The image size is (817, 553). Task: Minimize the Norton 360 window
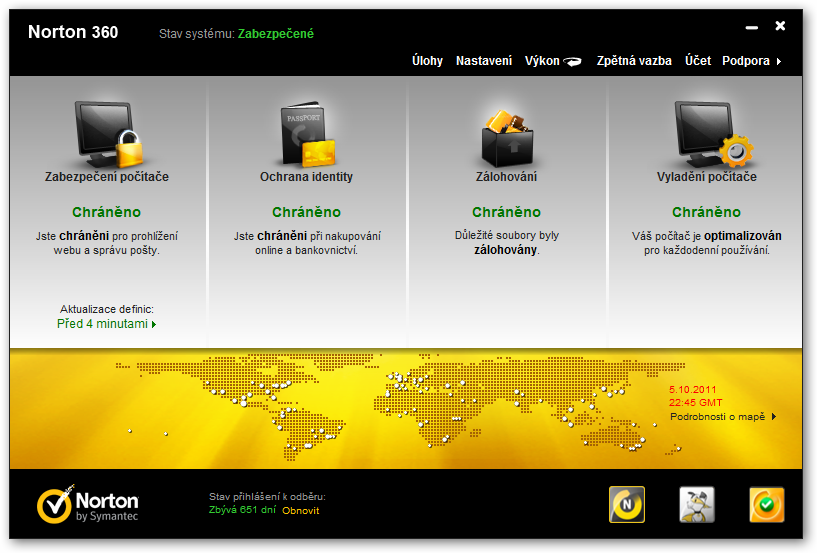click(x=751, y=27)
